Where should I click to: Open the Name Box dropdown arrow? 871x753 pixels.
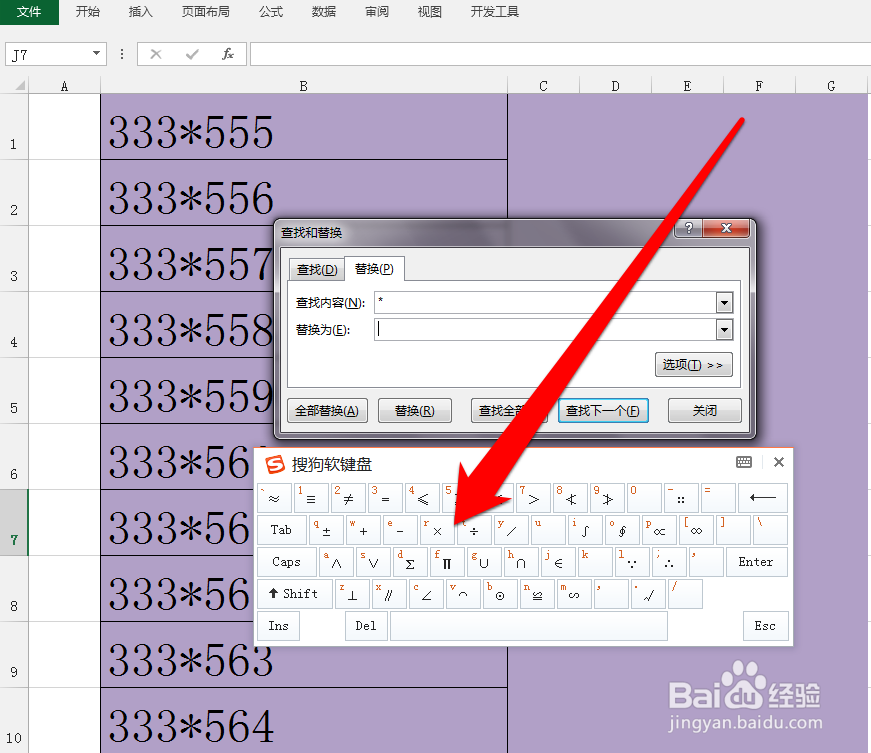pos(97,53)
